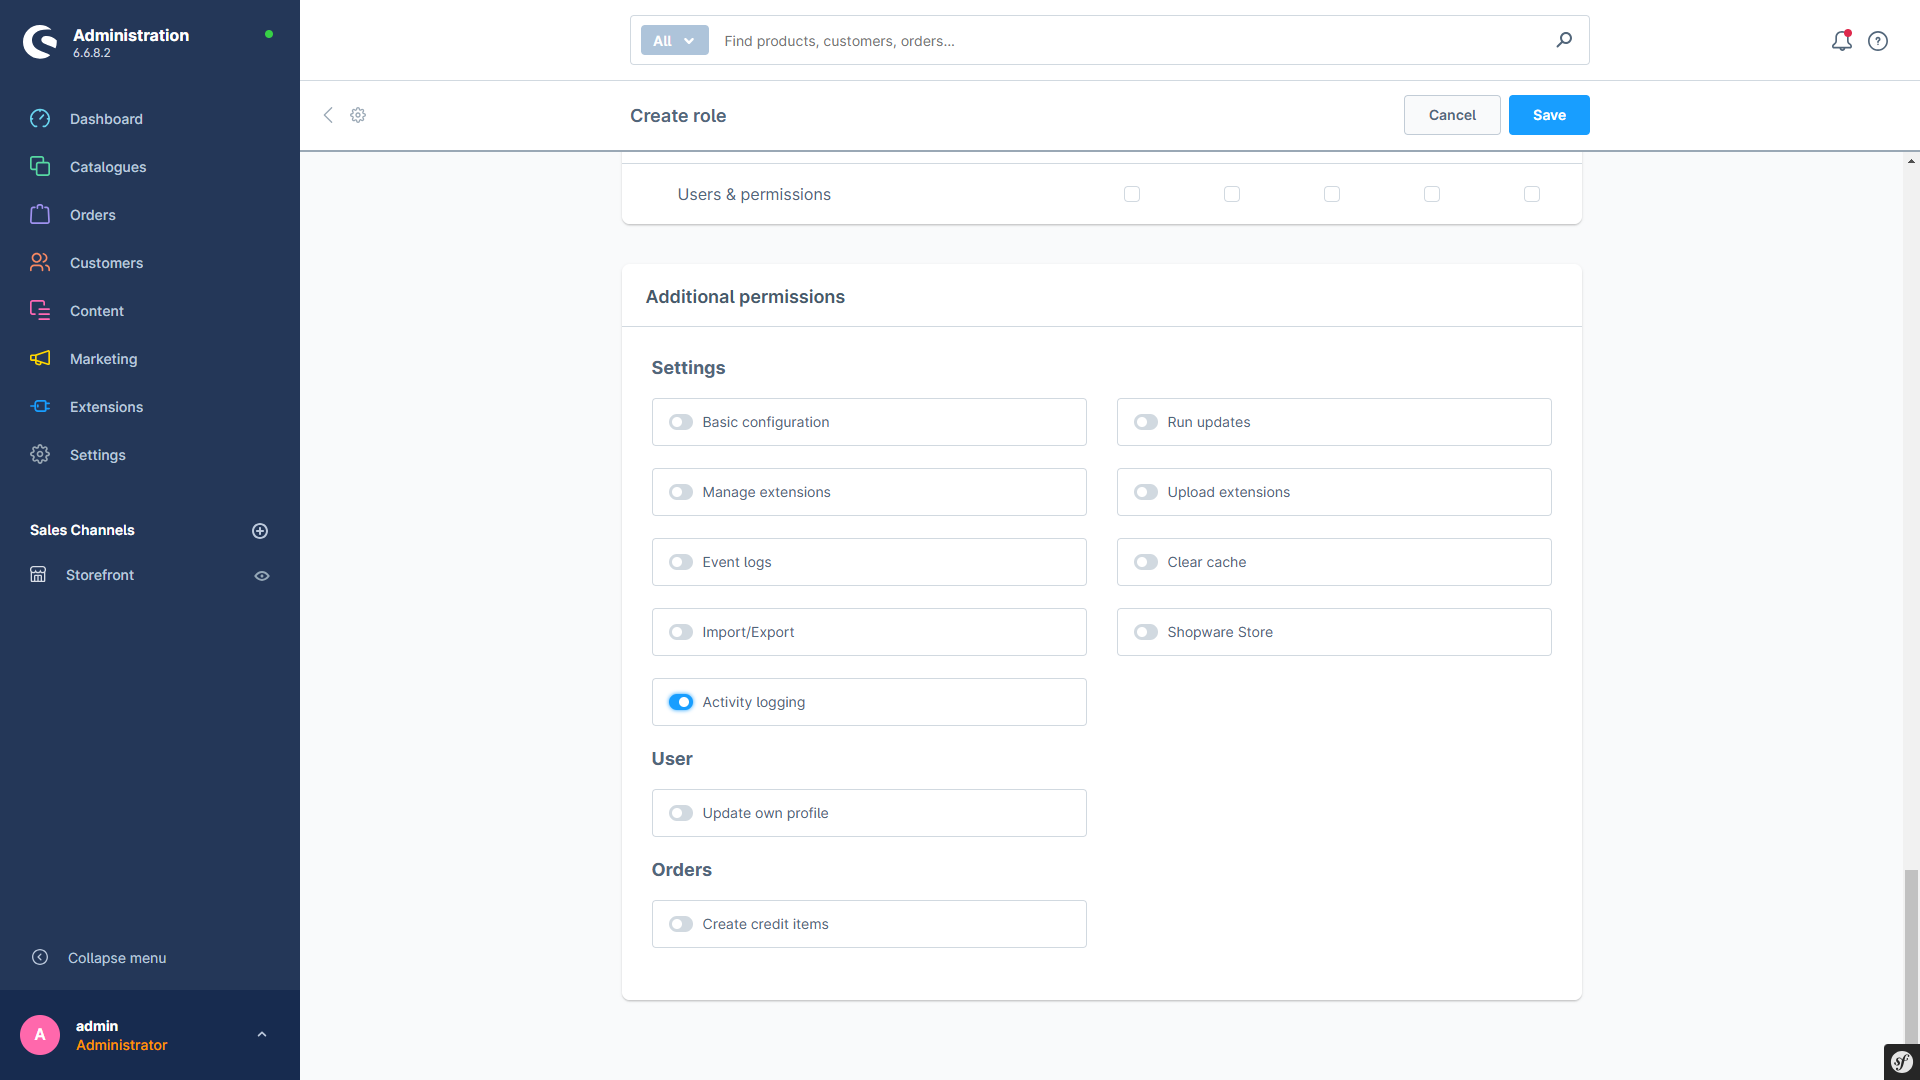This screenshot has height=1080, width=1920.
Task: Click the Orders bag icon
Action: 40,215
